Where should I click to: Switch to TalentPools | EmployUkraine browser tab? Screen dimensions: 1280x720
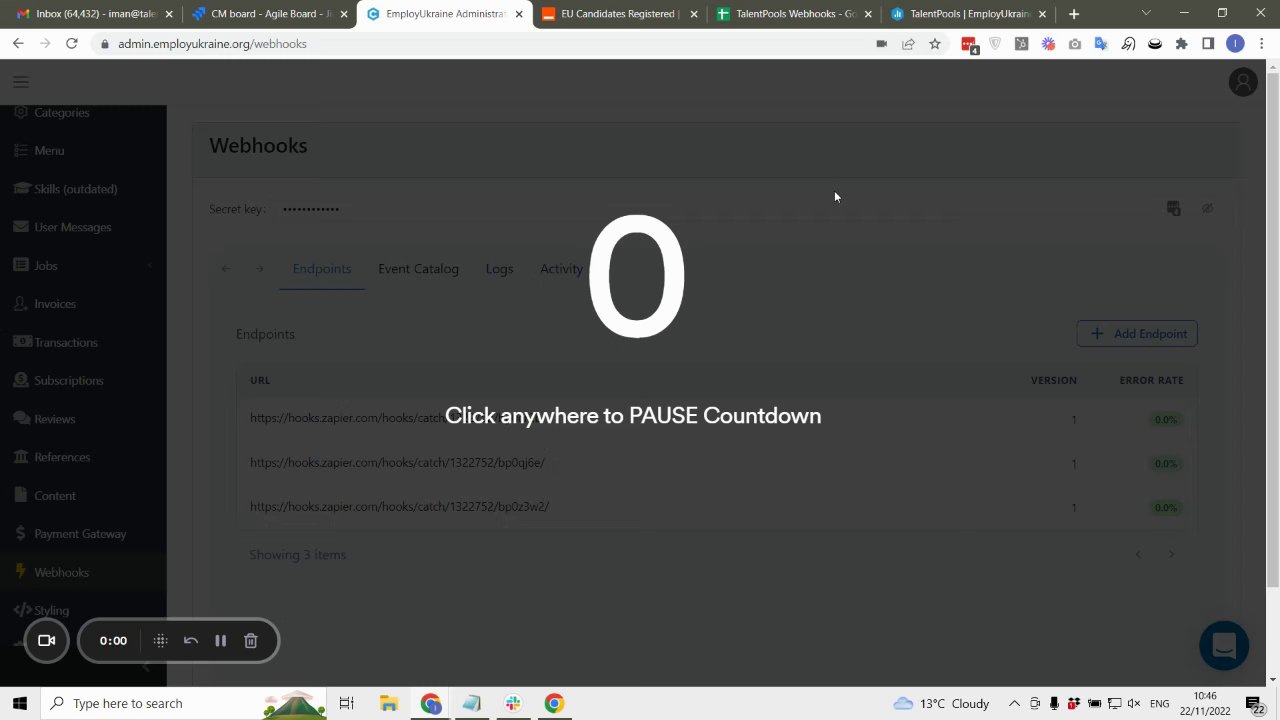tap(969, 14)
